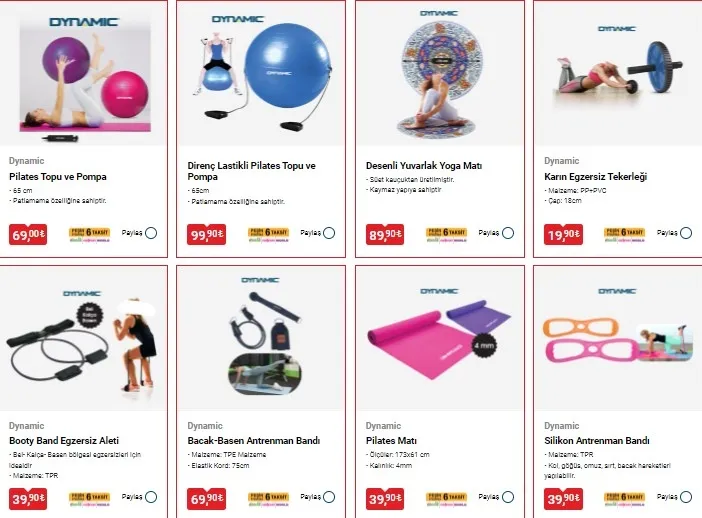Select Paylaş option for Desenli Yuvarlak Yoga Matı

click(x=508, y=233)
